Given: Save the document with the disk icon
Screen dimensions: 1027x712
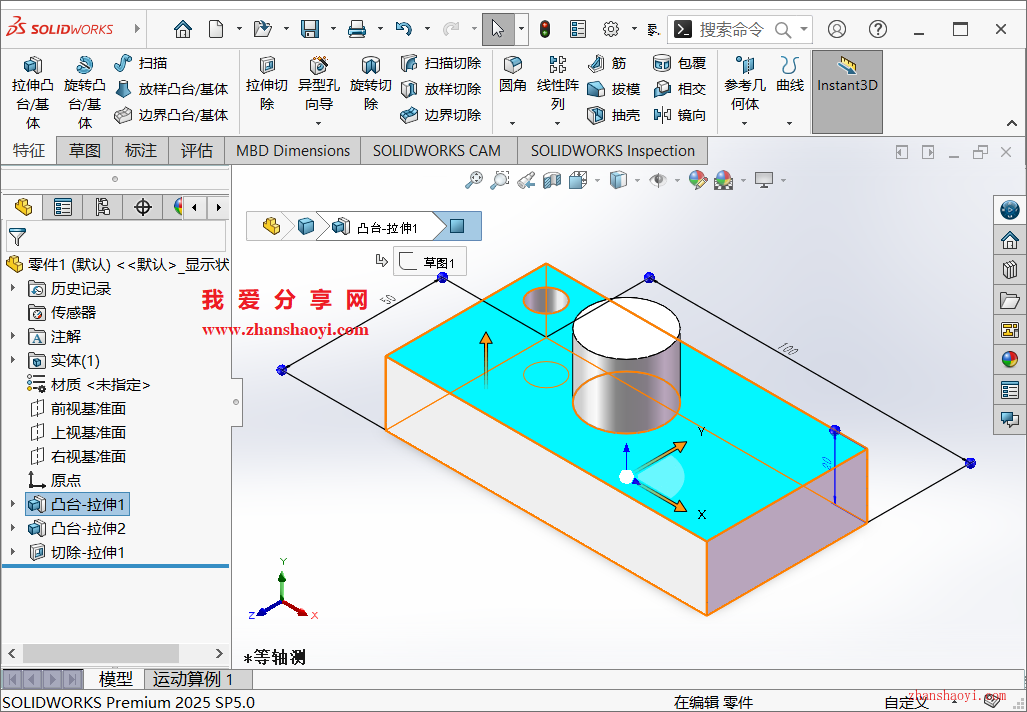Looking at the screenshot, I should pos(310,29).
